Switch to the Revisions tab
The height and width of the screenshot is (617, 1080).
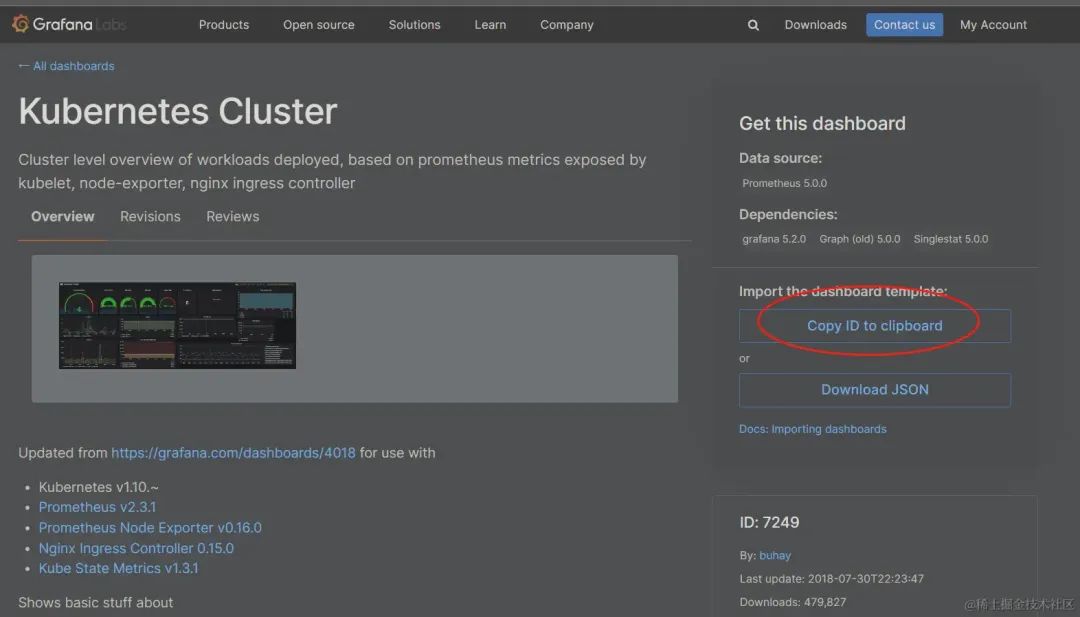150,216
